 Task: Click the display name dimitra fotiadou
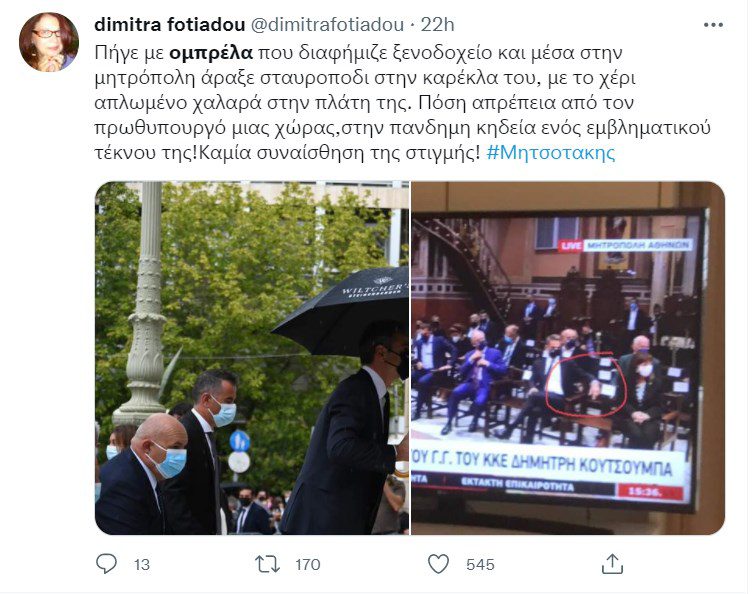(170, 25)
